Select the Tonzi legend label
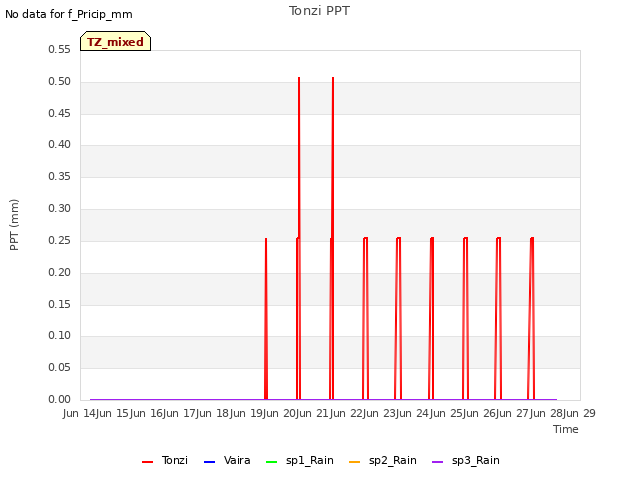The image size is (640, 480). point(175,460)
